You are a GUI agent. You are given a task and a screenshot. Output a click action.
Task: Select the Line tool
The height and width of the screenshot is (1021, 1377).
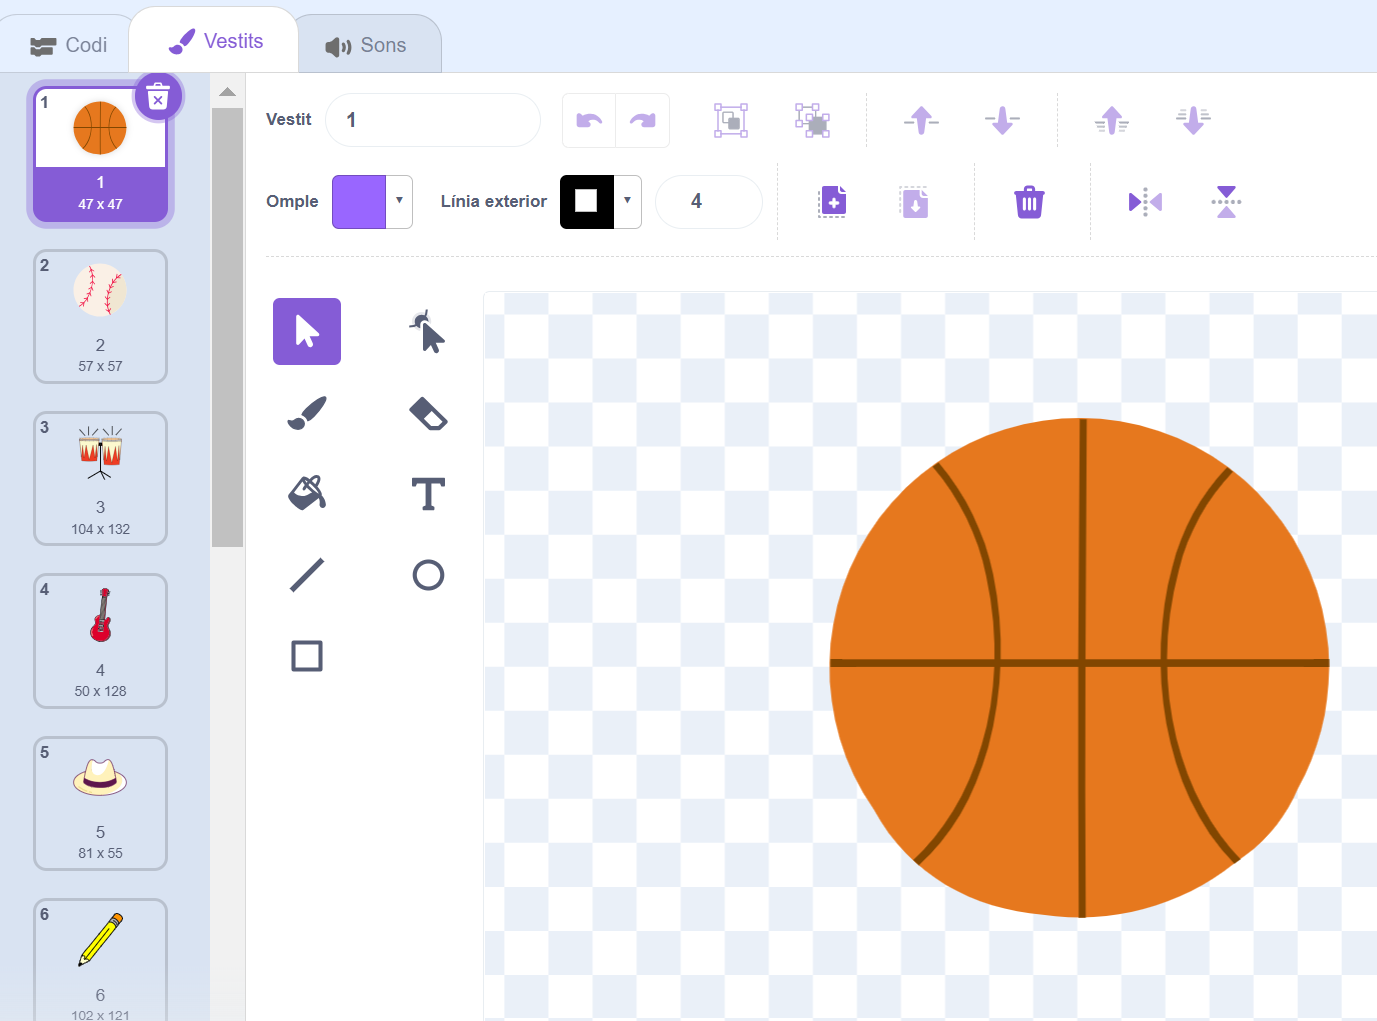coord(307,575)
